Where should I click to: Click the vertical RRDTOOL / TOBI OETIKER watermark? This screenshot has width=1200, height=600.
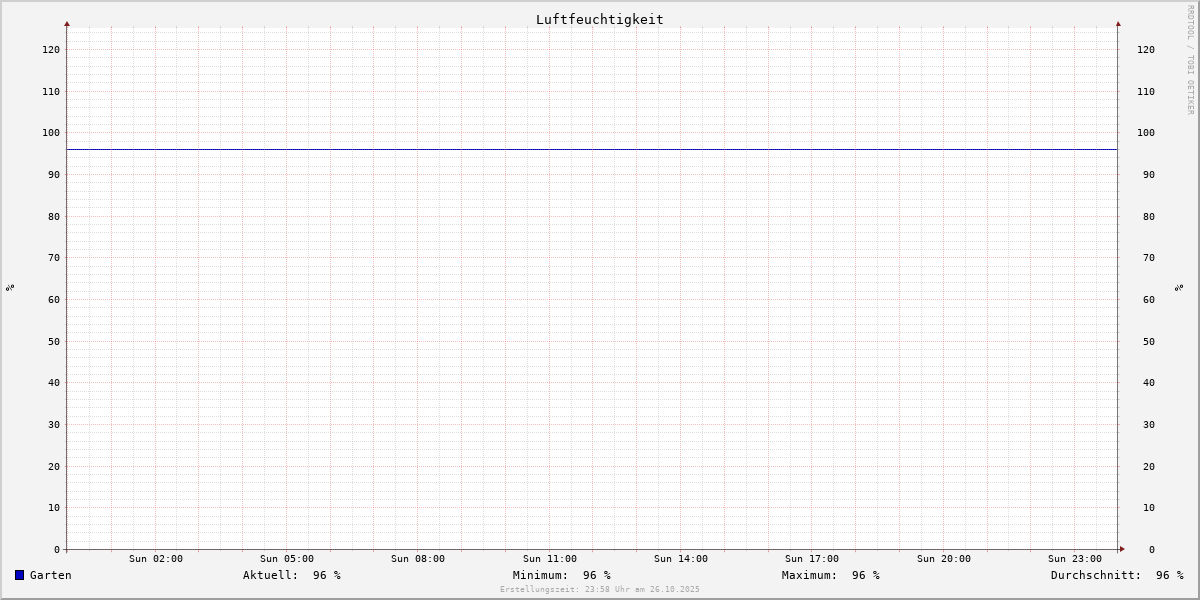pyautogui.click(x=1190, y=59)
